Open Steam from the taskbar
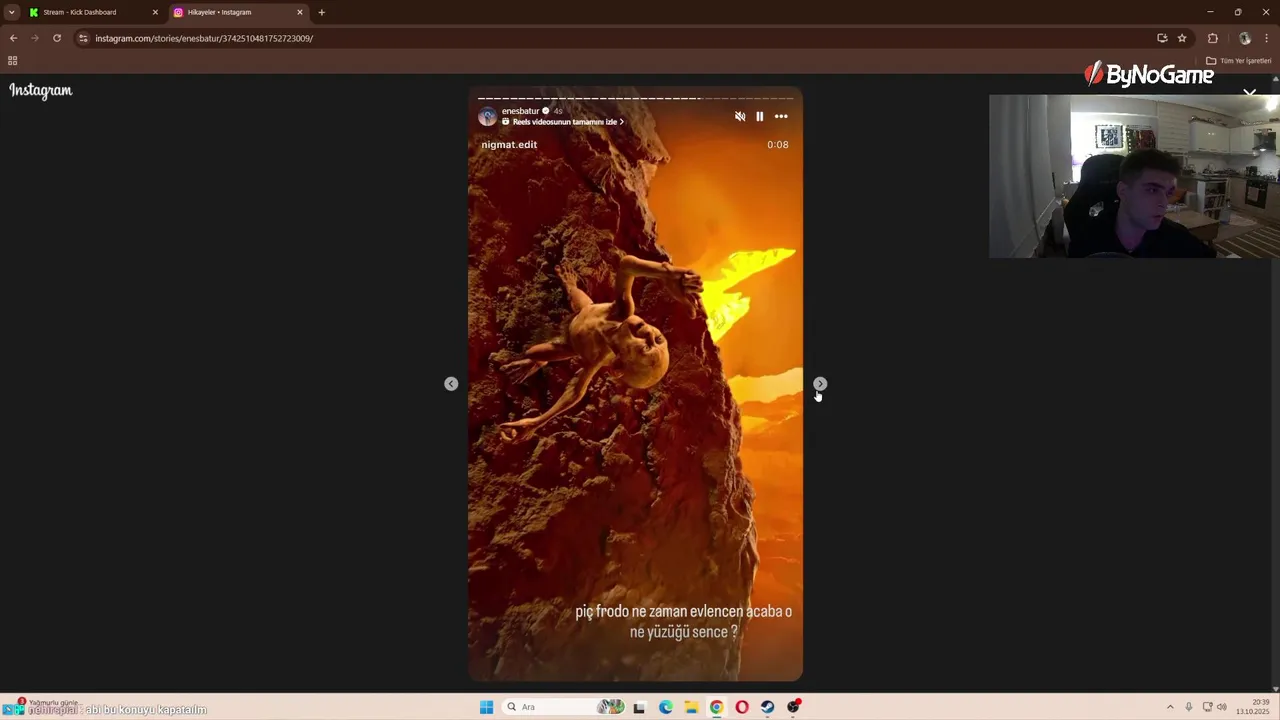 coord(767,707)
